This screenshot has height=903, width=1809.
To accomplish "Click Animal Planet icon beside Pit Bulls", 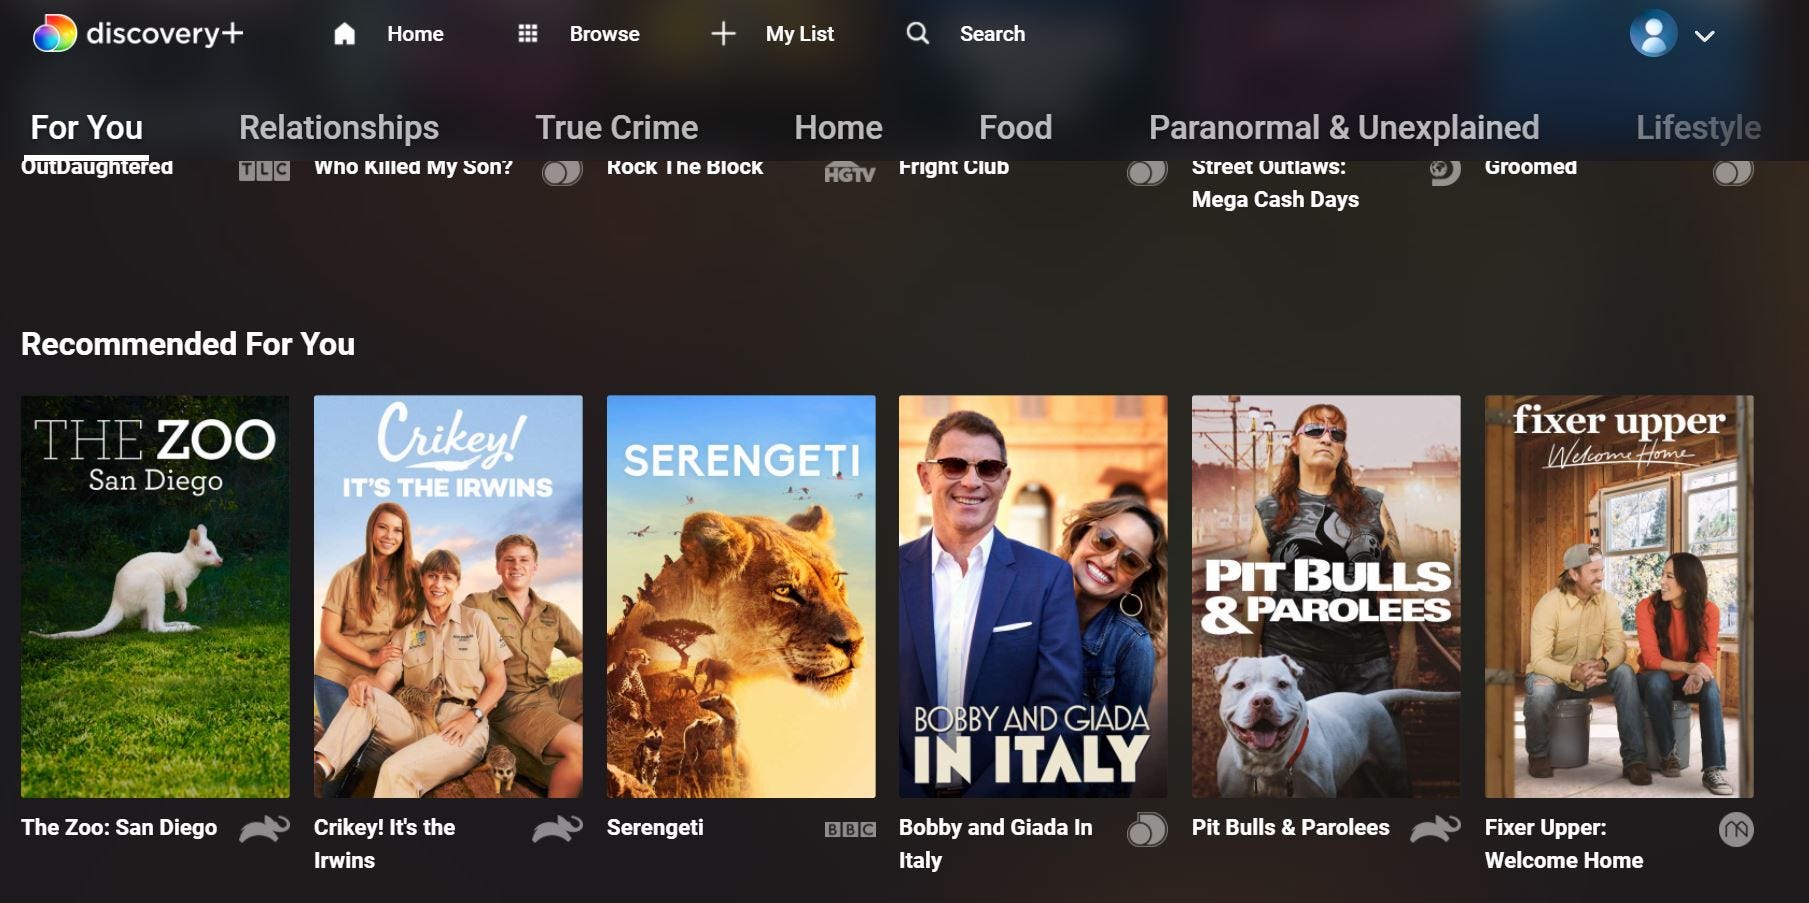I will (1435, 829).
